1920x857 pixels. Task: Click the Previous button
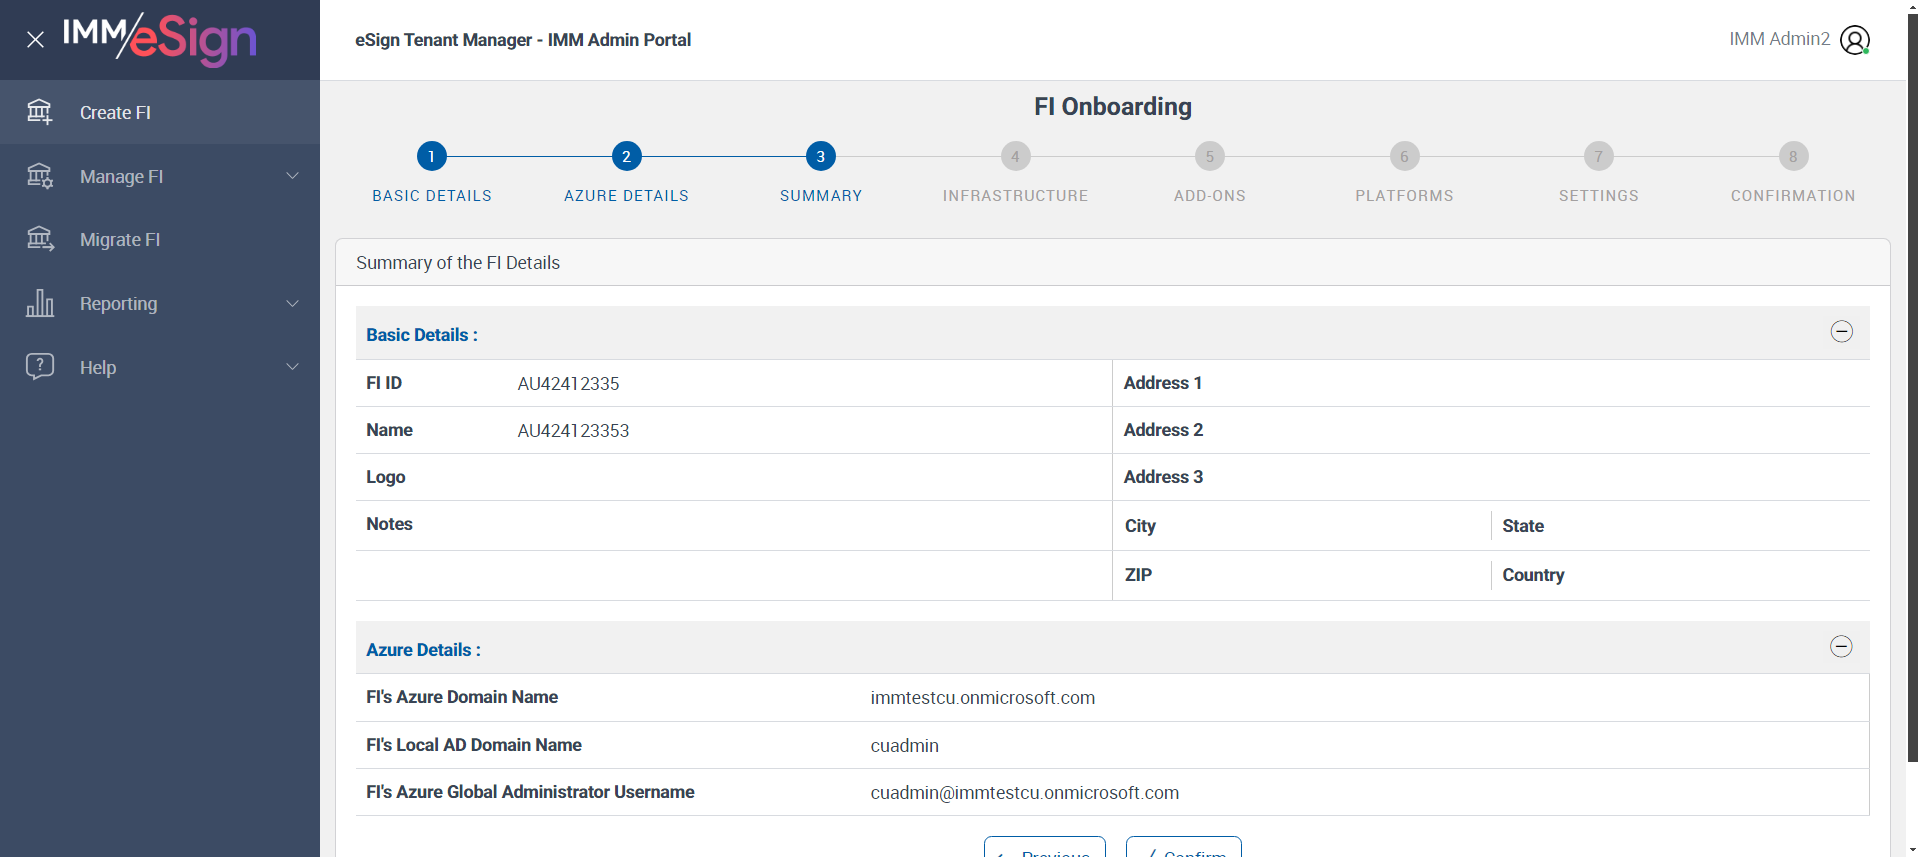[x=1045, y=847]
